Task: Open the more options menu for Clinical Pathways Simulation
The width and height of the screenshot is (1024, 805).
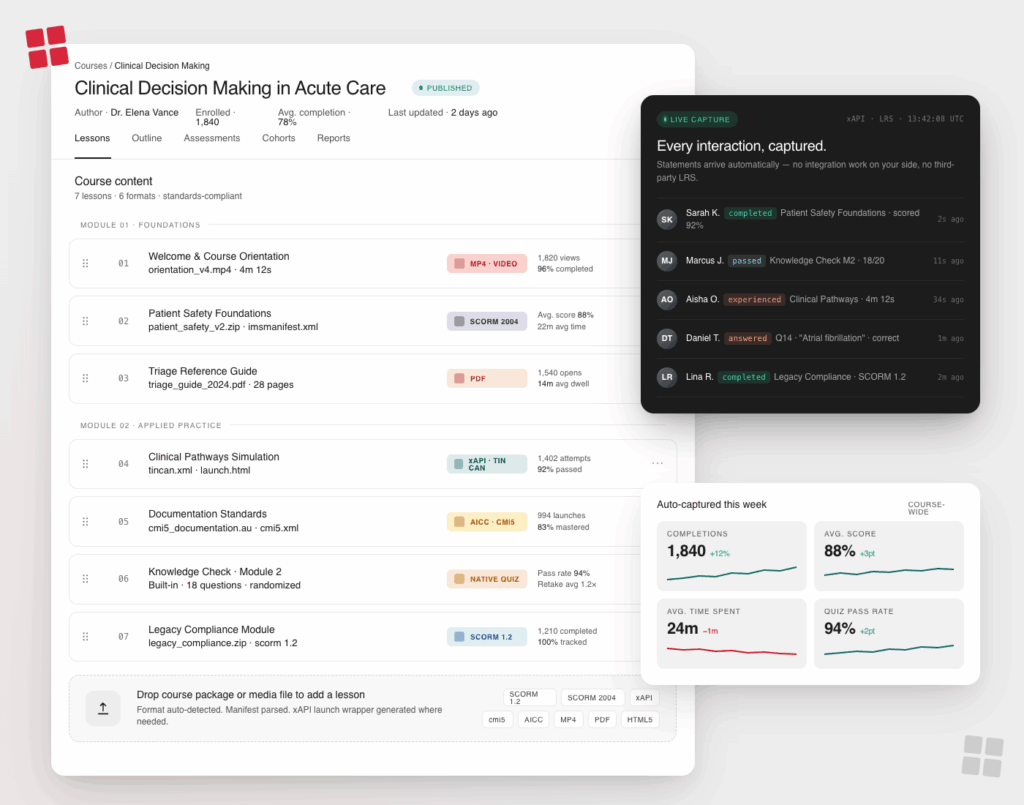Action: click(657, 464)
